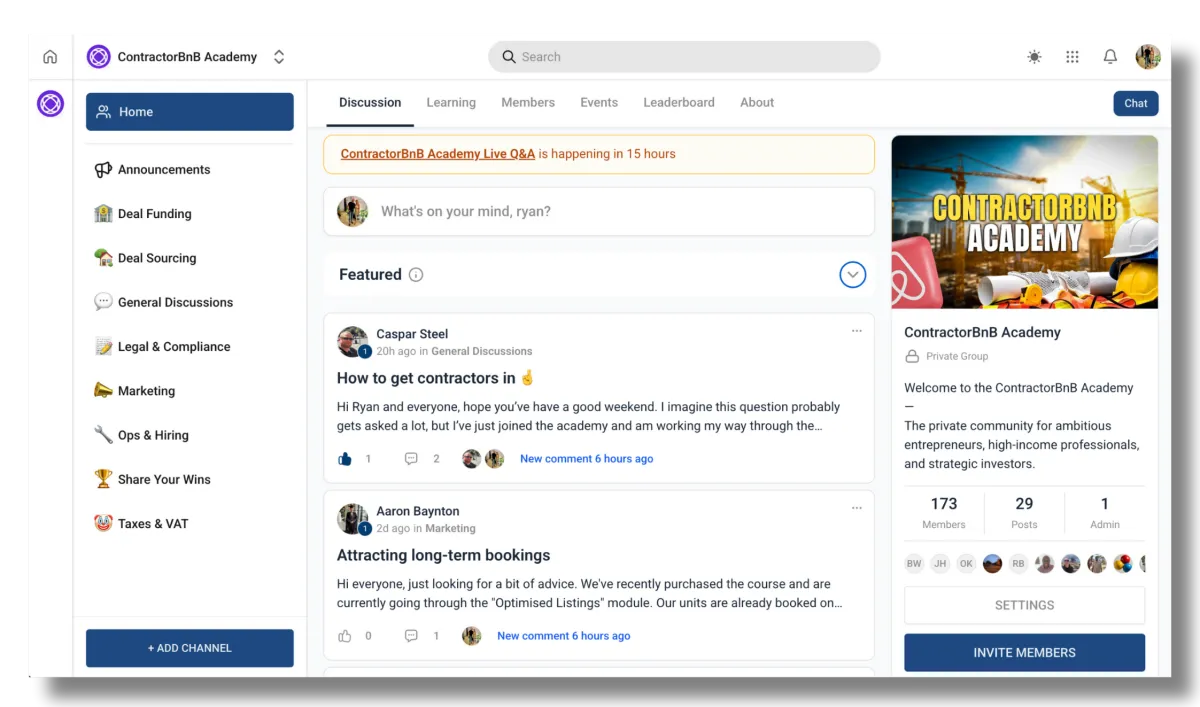Click the 29 Posts count

click(x=1024, y=512)
